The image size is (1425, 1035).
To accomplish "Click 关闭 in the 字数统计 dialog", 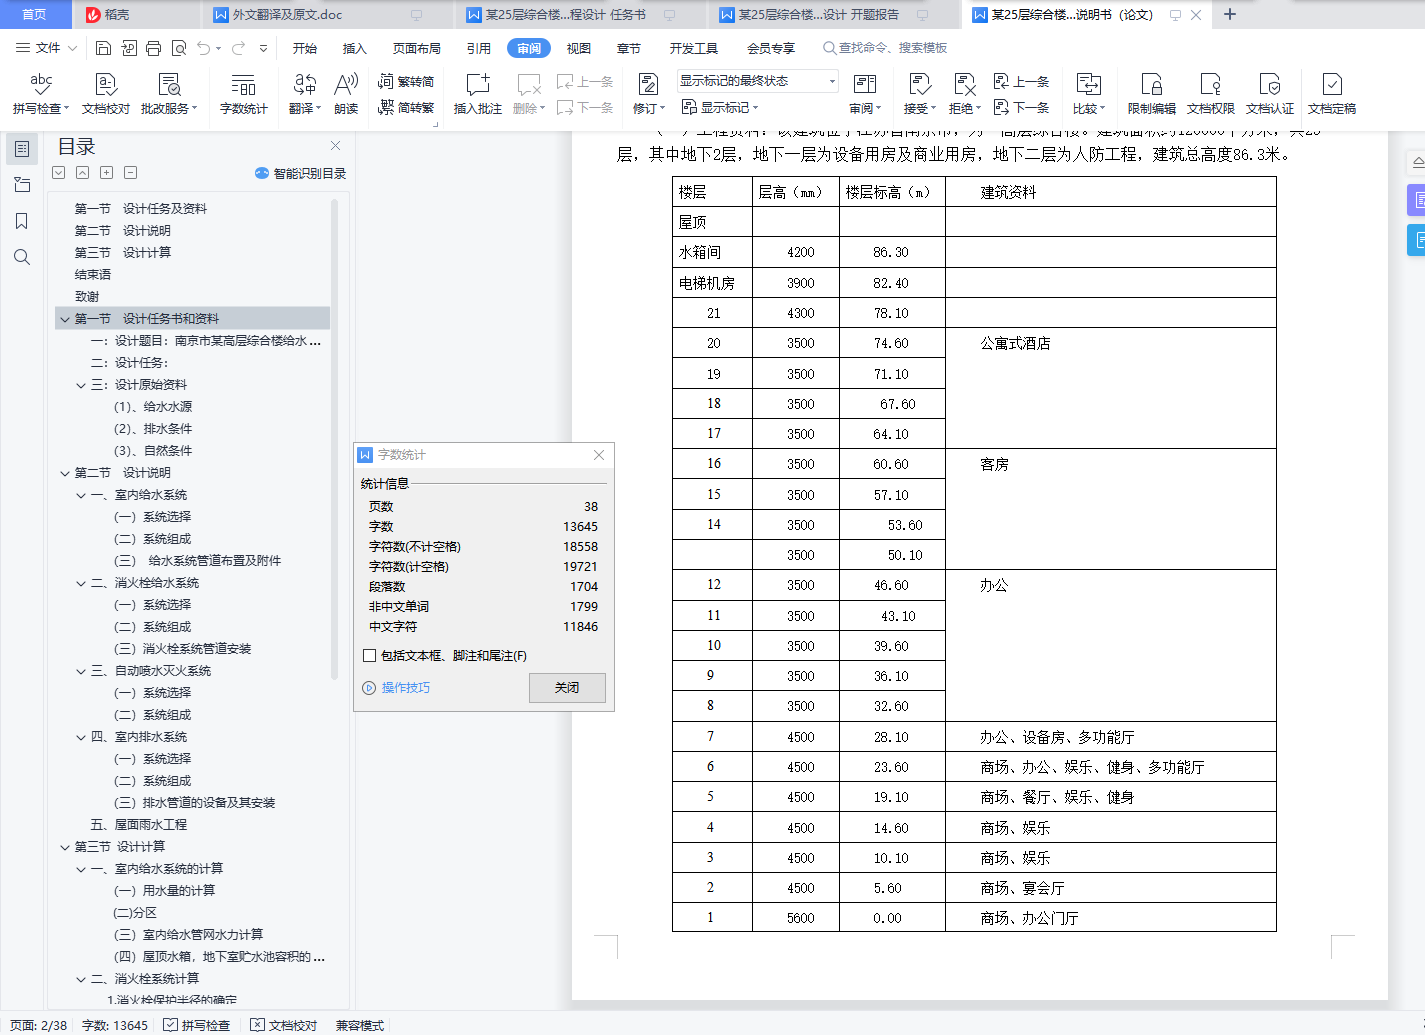I will pyautogui.click(x=567, y=688).
